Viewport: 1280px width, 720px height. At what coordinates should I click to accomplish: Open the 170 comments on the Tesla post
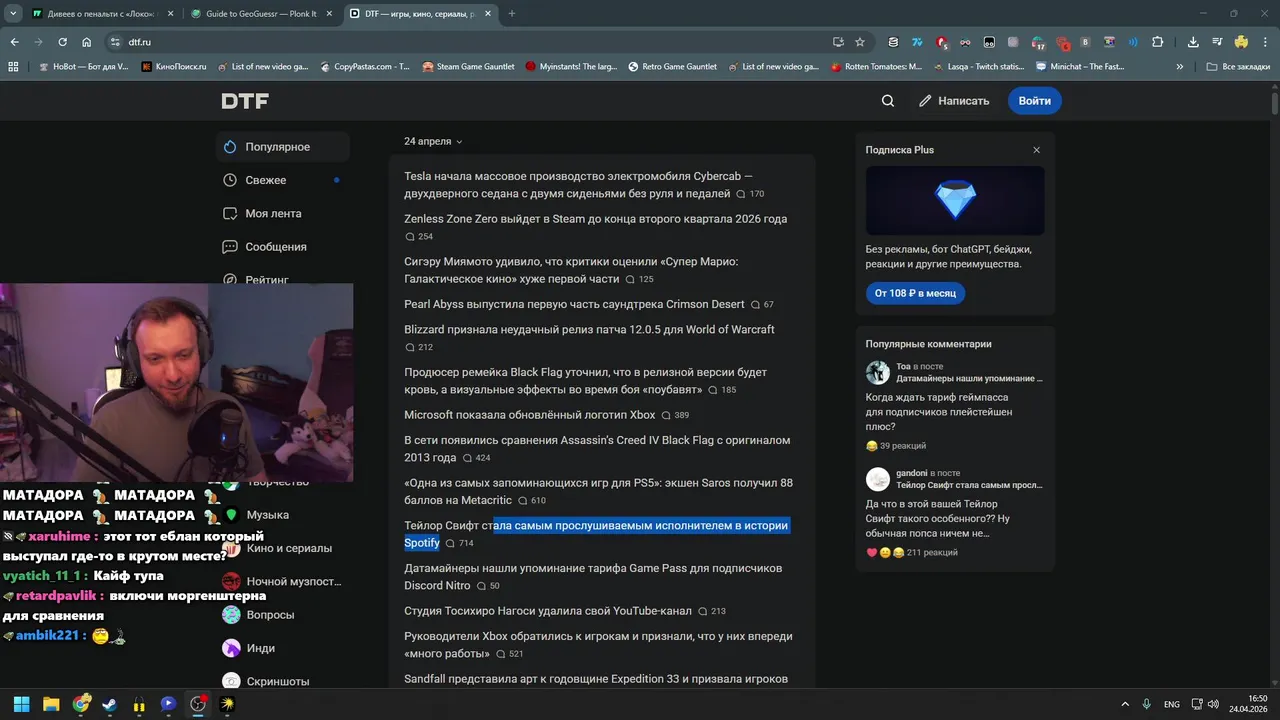click(x=750, y=194)
